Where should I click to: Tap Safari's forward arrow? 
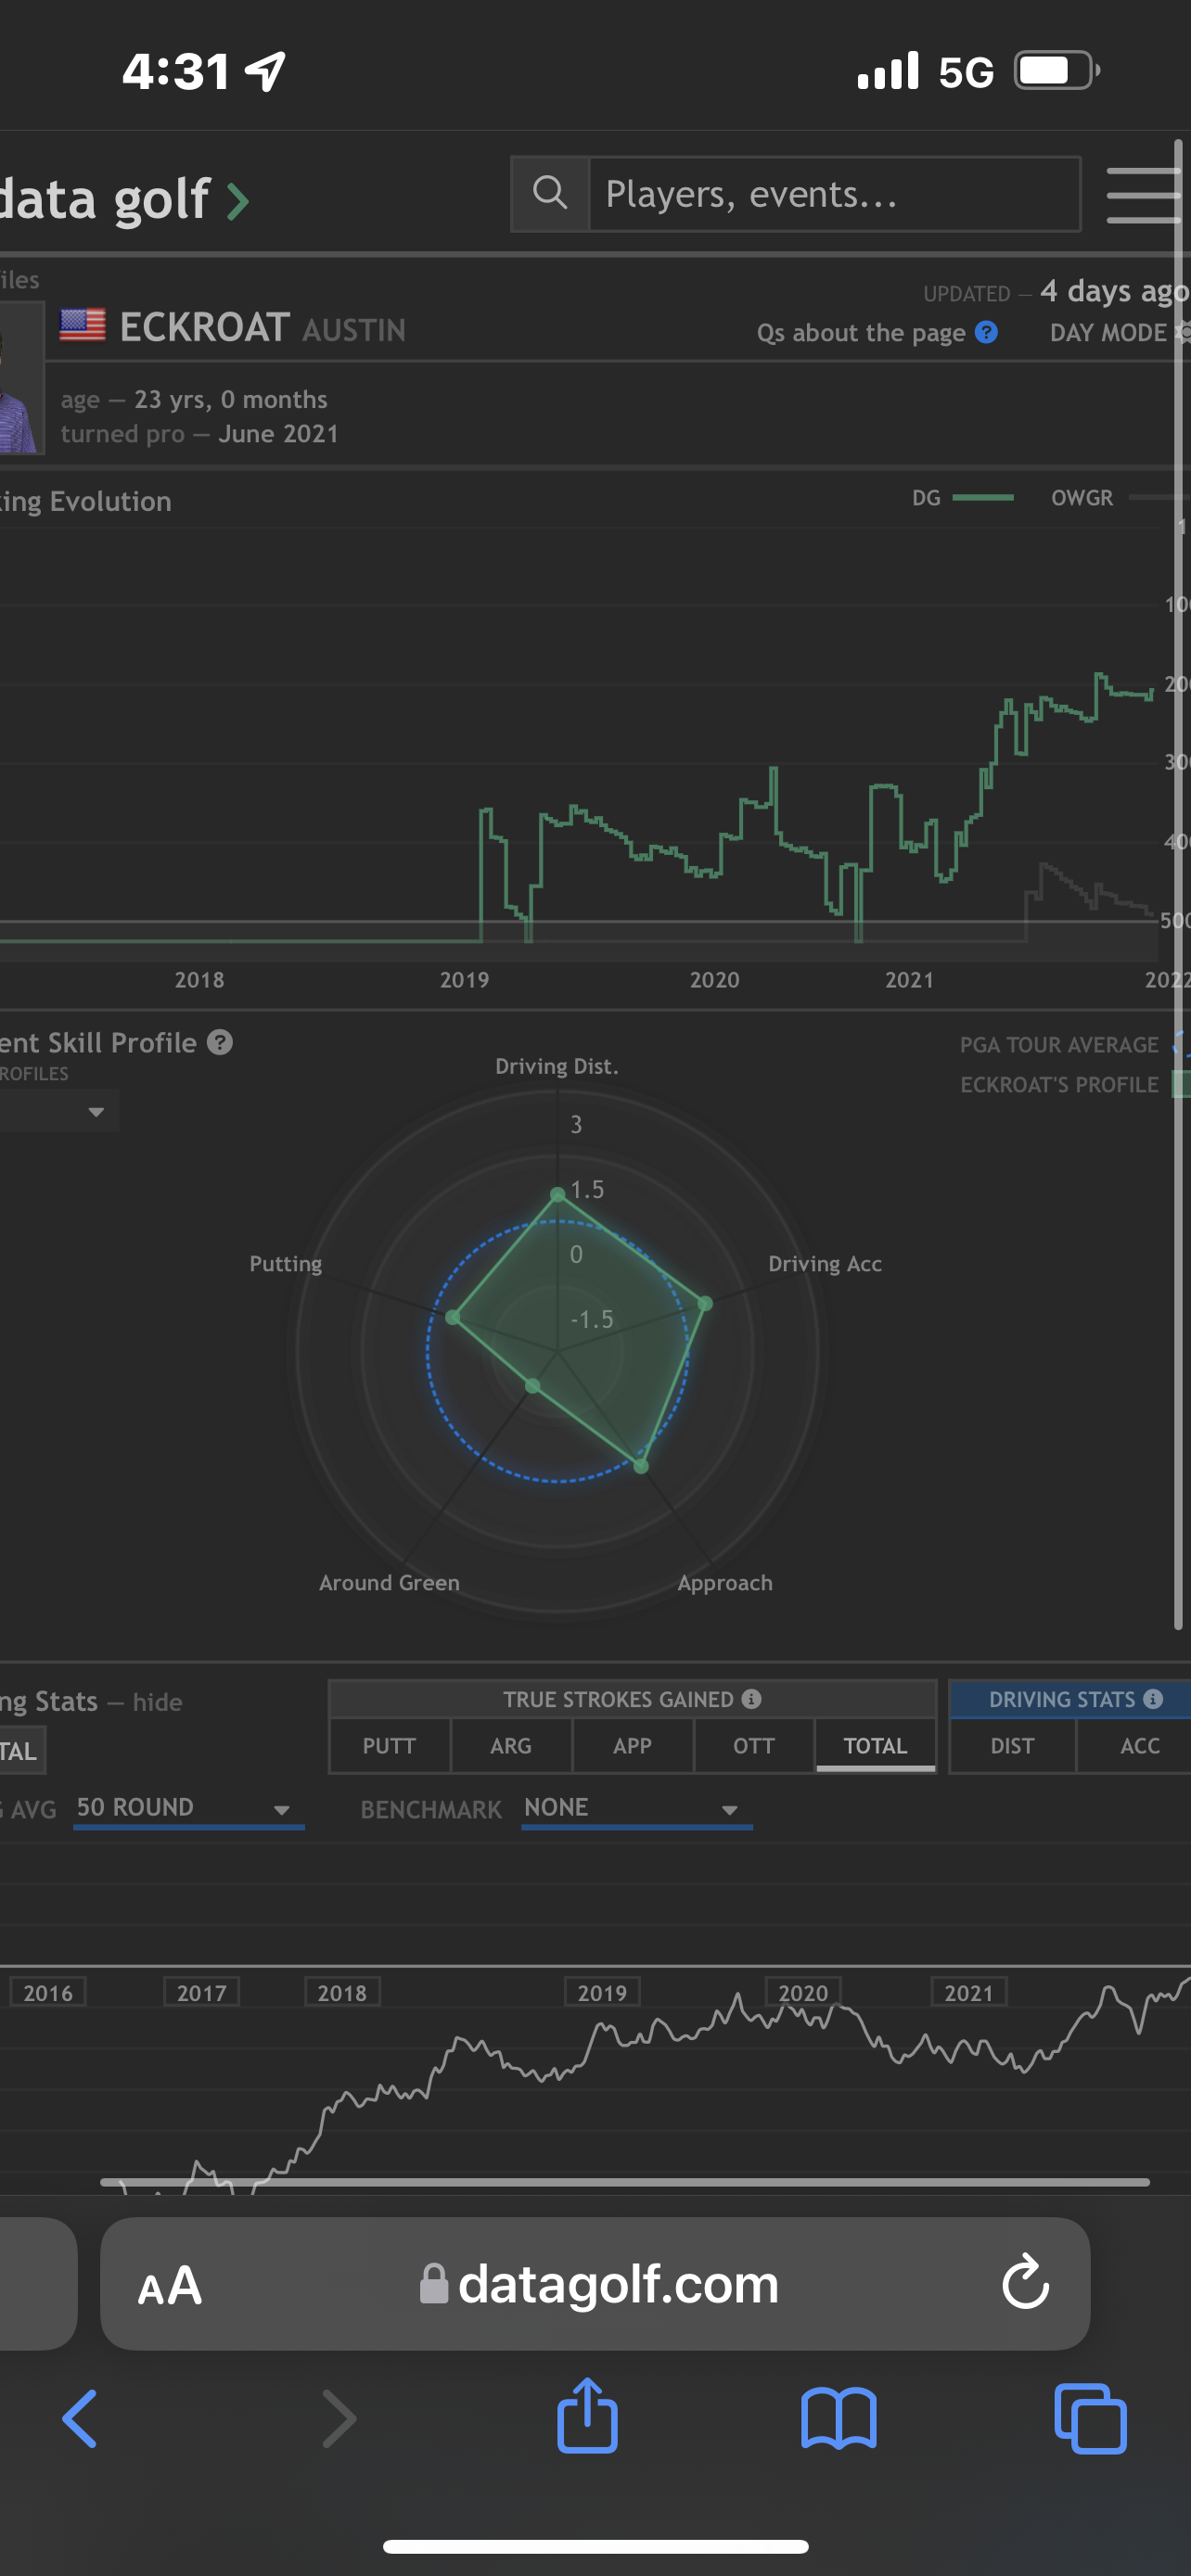(339, 2418)
